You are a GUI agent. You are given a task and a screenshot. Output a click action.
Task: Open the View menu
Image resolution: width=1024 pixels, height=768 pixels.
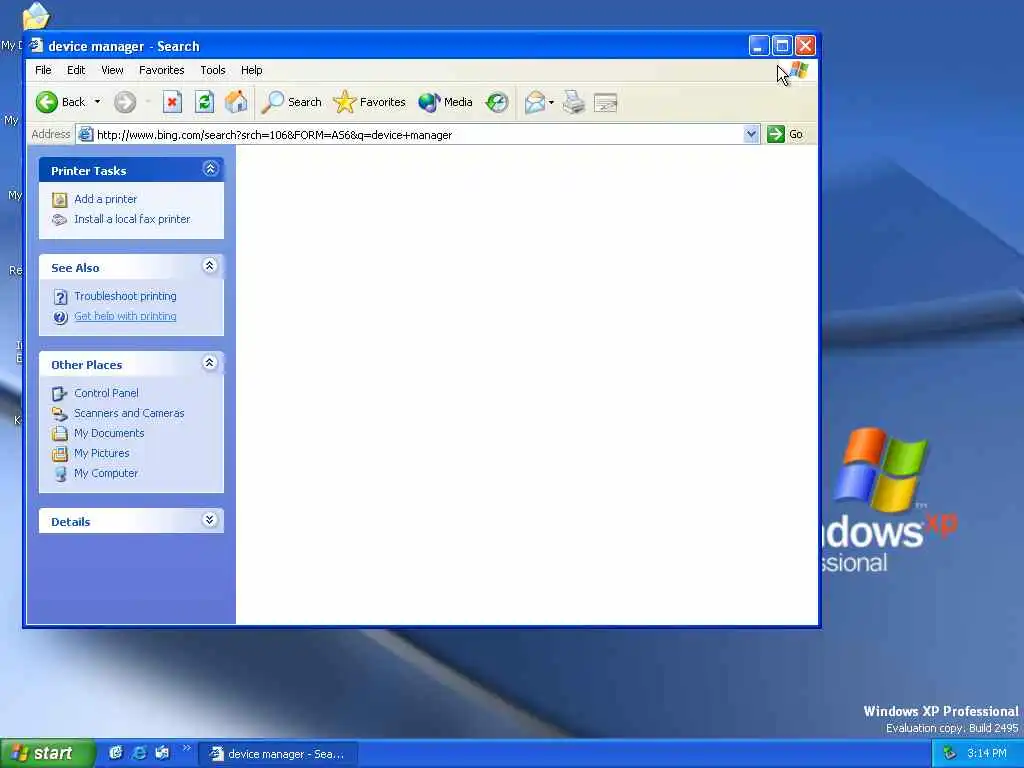[x=112, y=70]
